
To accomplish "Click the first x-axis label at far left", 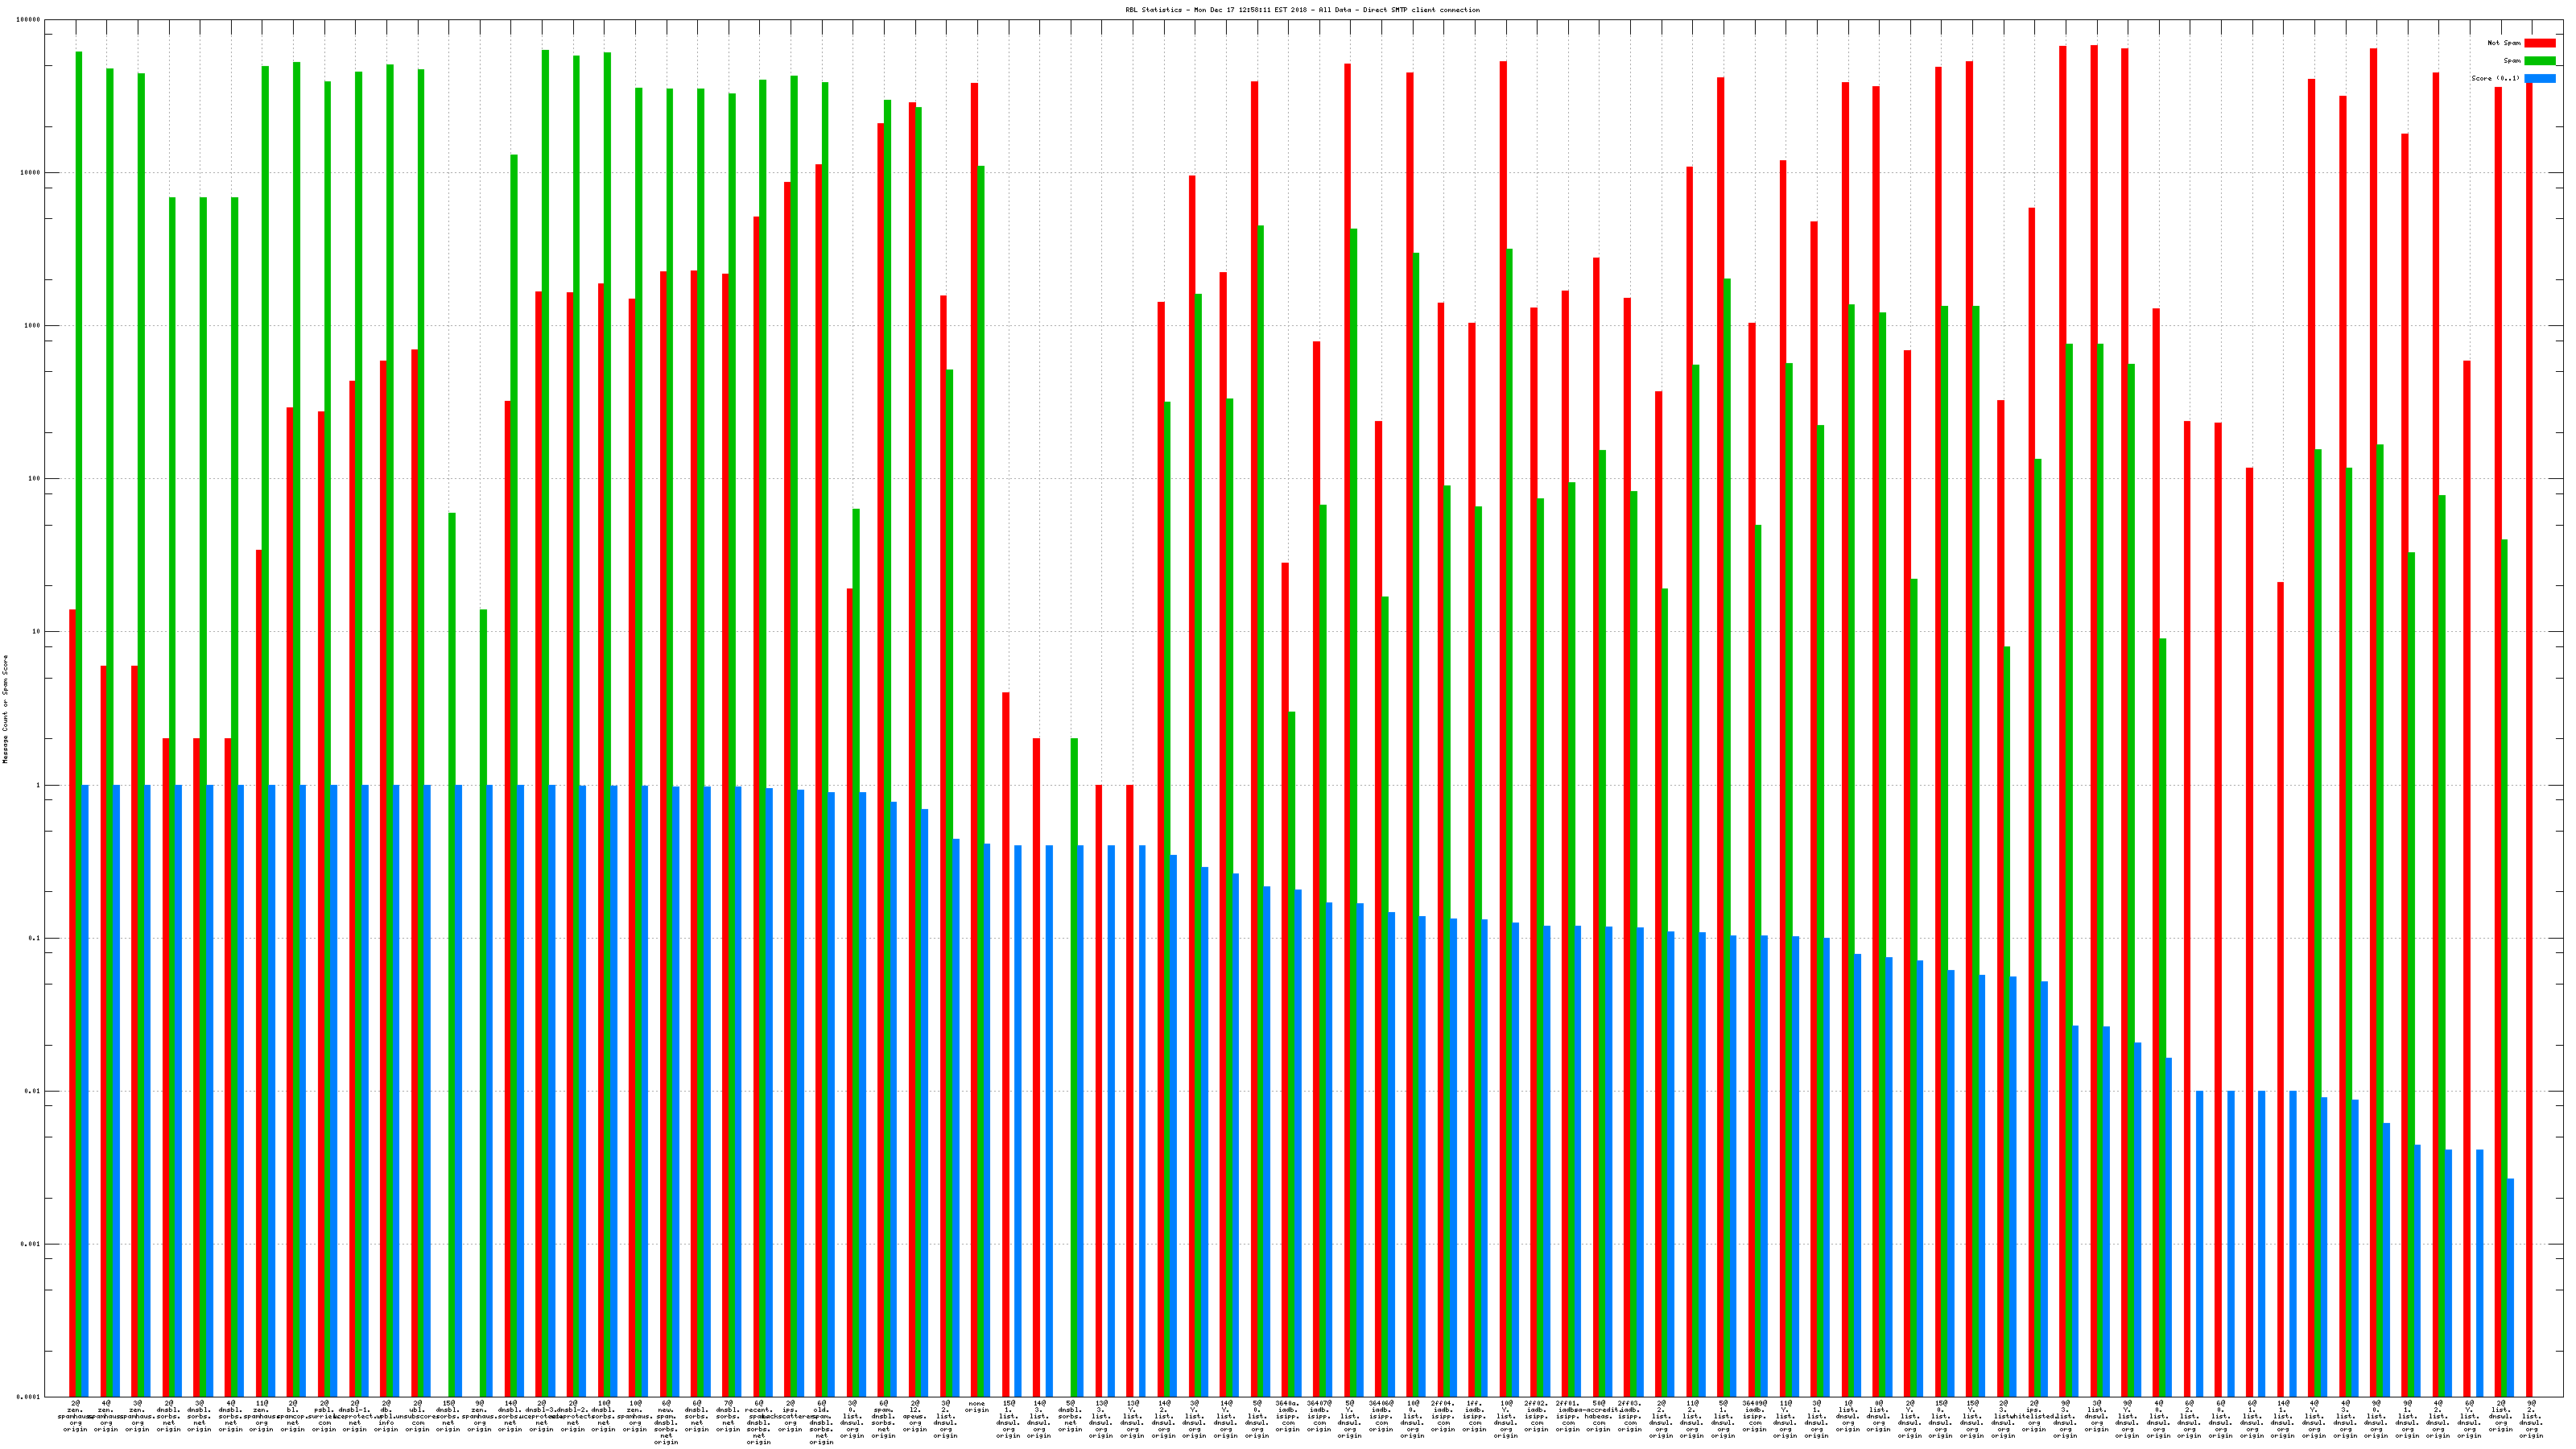I will tap(75, 1416).
